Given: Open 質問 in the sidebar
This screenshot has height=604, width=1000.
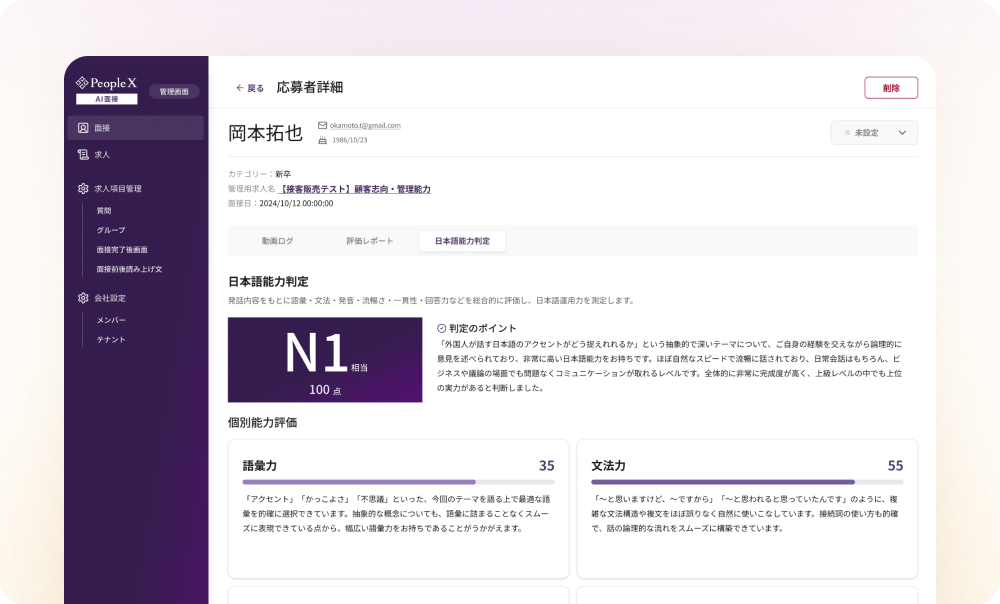Looking at the screenshot, I should 104,211.
